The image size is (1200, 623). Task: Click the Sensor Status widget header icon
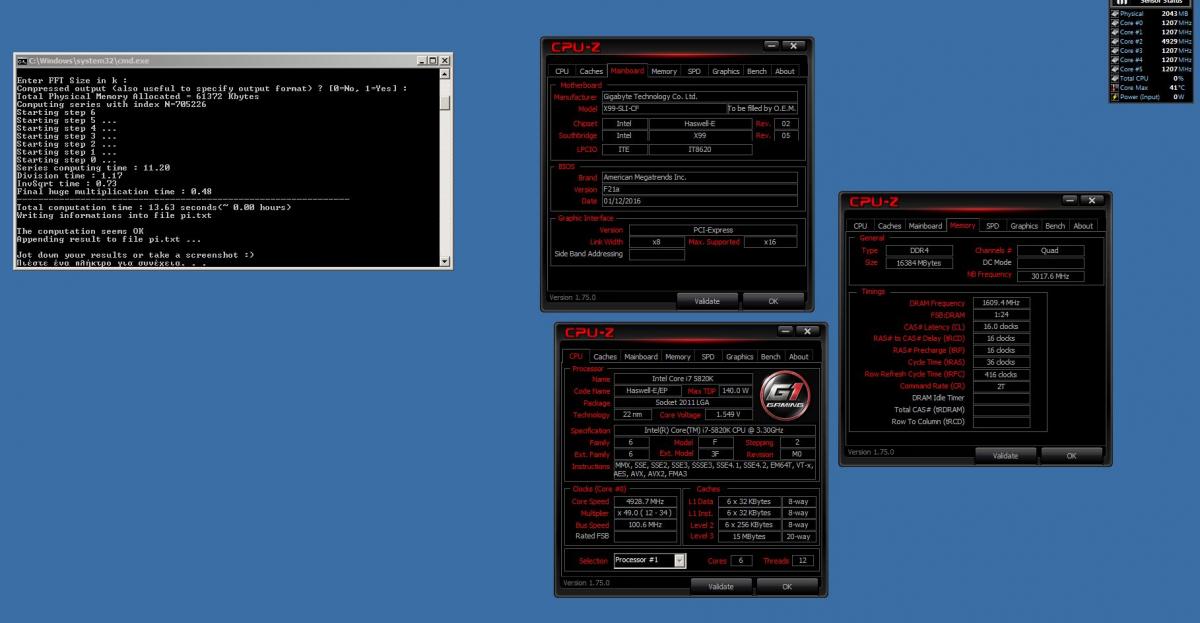1121,2
